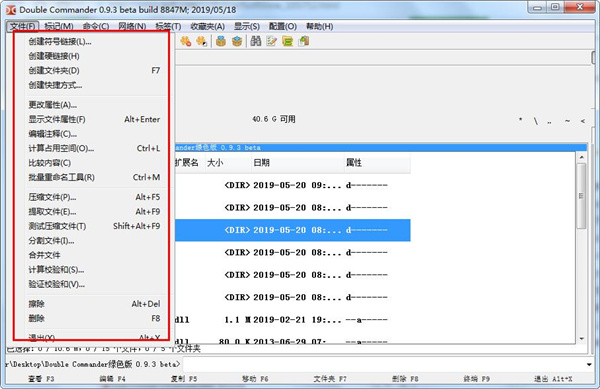
Task: Click the 查看 F3 function button
Action: coord(41,379)
